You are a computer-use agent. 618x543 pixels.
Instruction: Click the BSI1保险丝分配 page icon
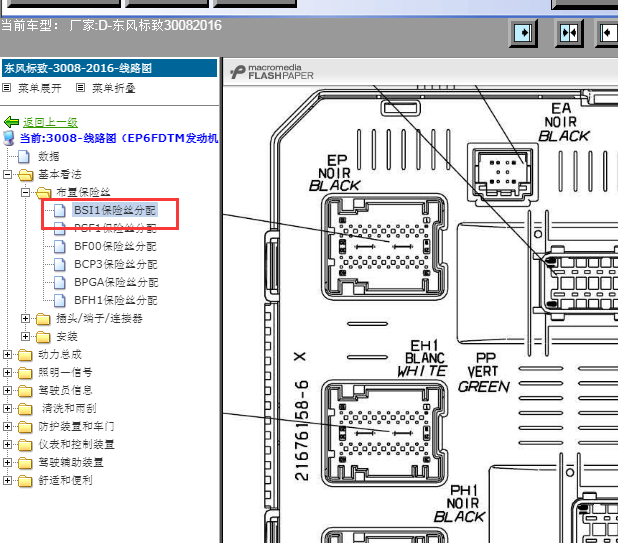click(60, 210)
